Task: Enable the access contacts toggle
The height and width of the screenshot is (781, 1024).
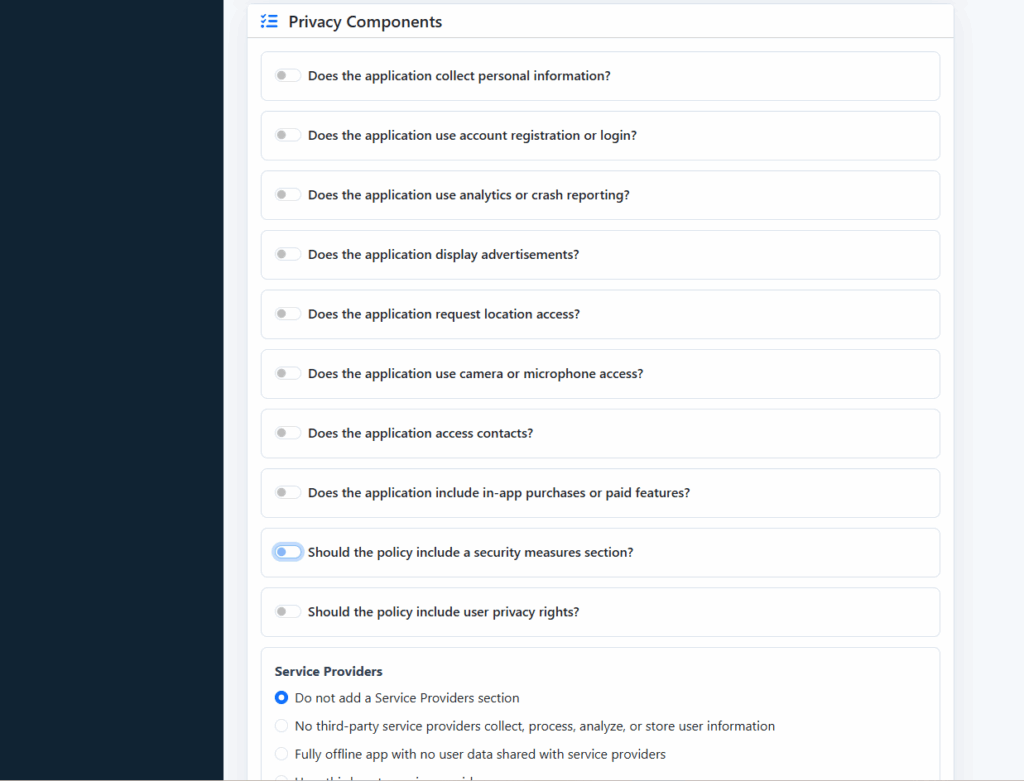Action: coord(287,433)
